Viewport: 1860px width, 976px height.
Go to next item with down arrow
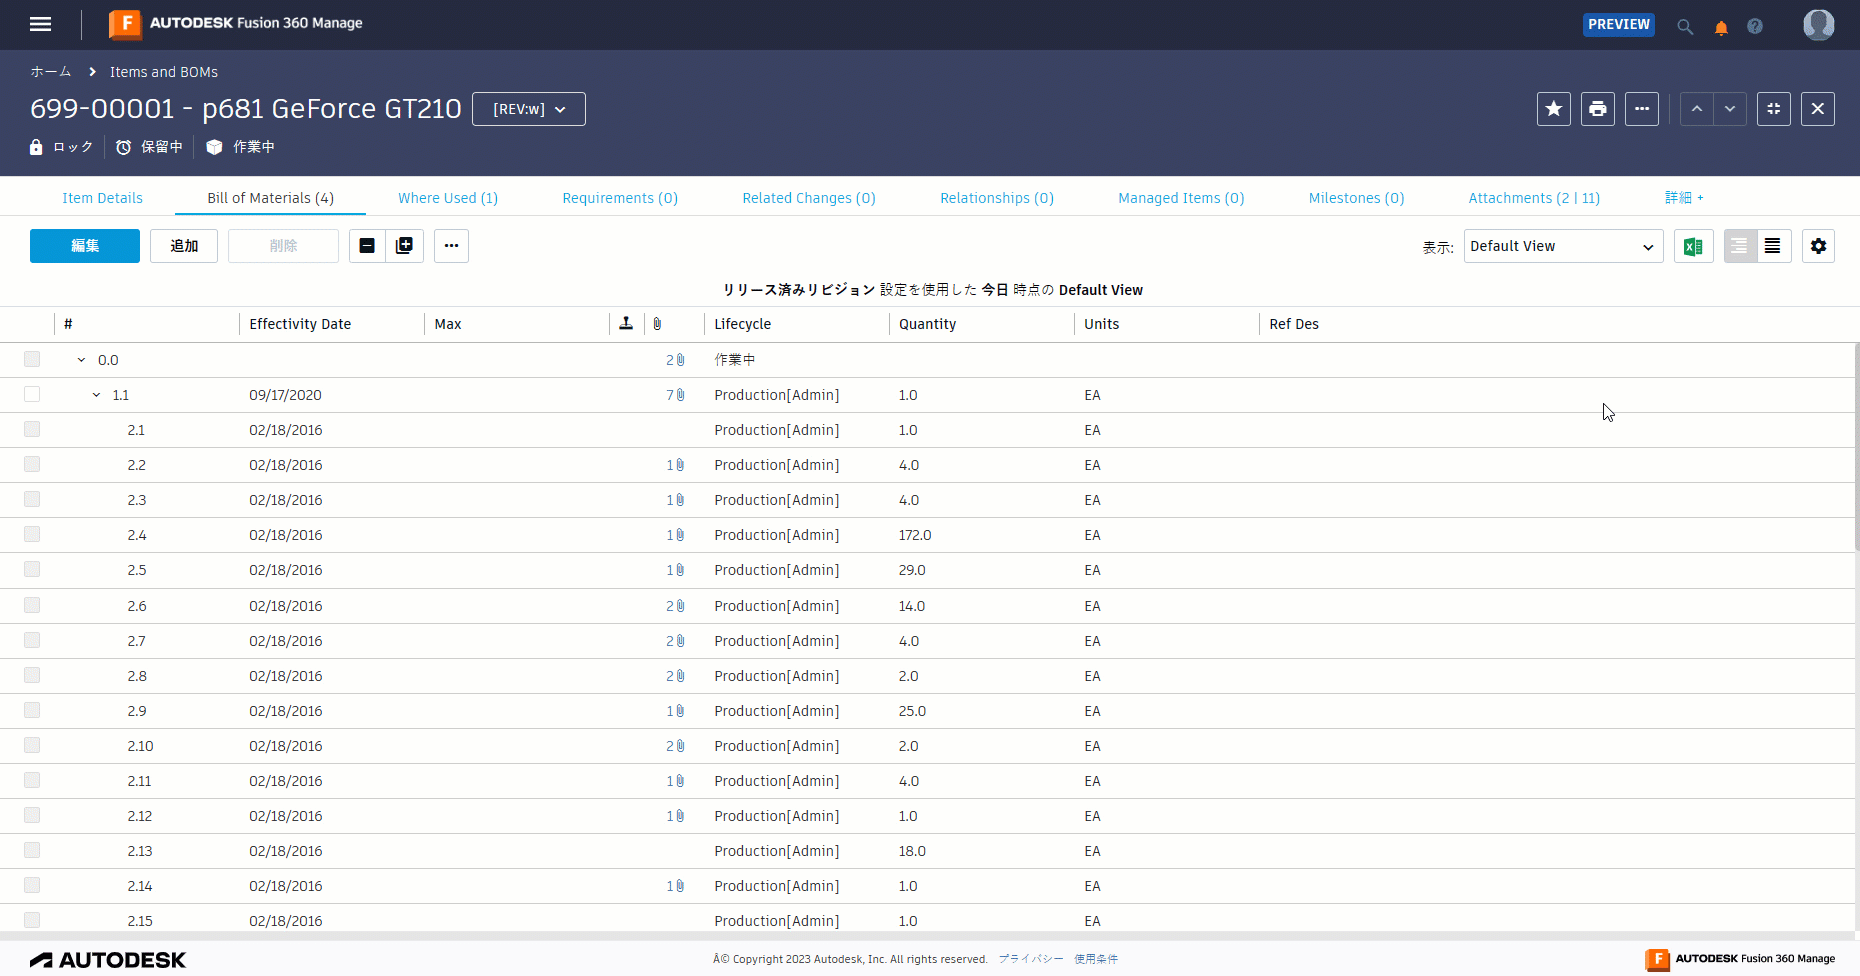pyautogui.click(x=1730, y=109)
